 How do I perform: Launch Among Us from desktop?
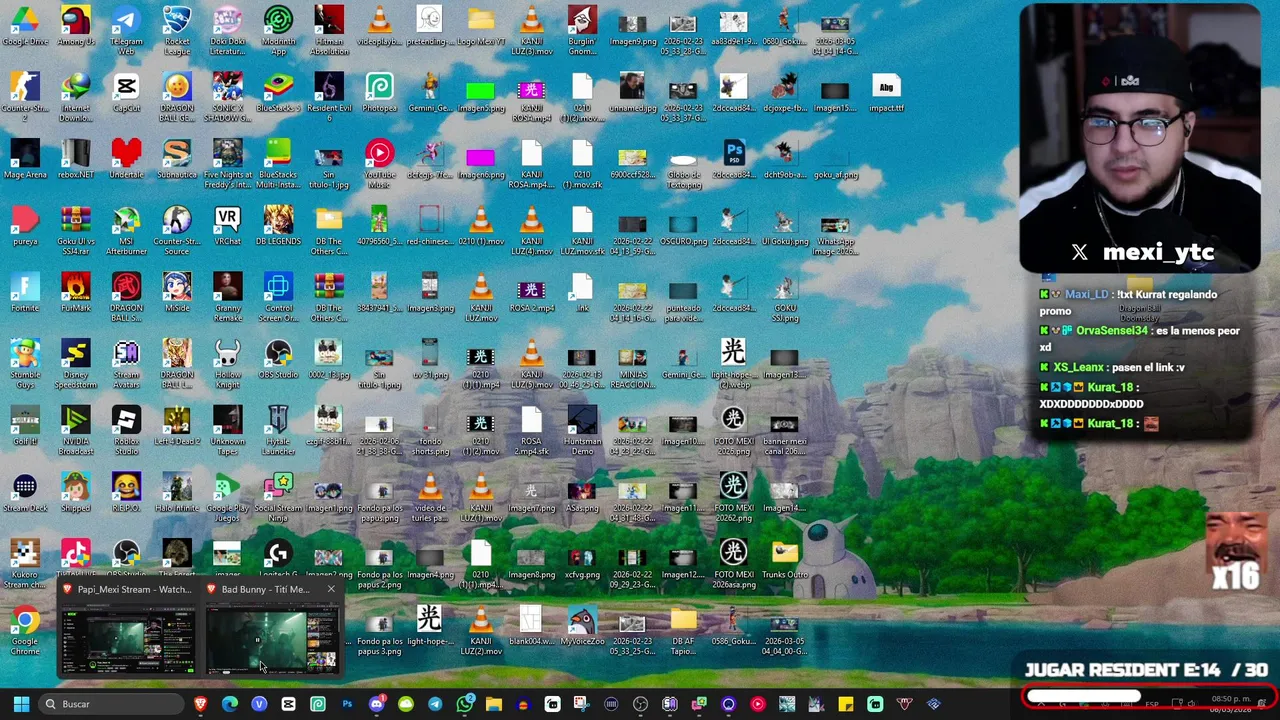[x=76, y=27]
